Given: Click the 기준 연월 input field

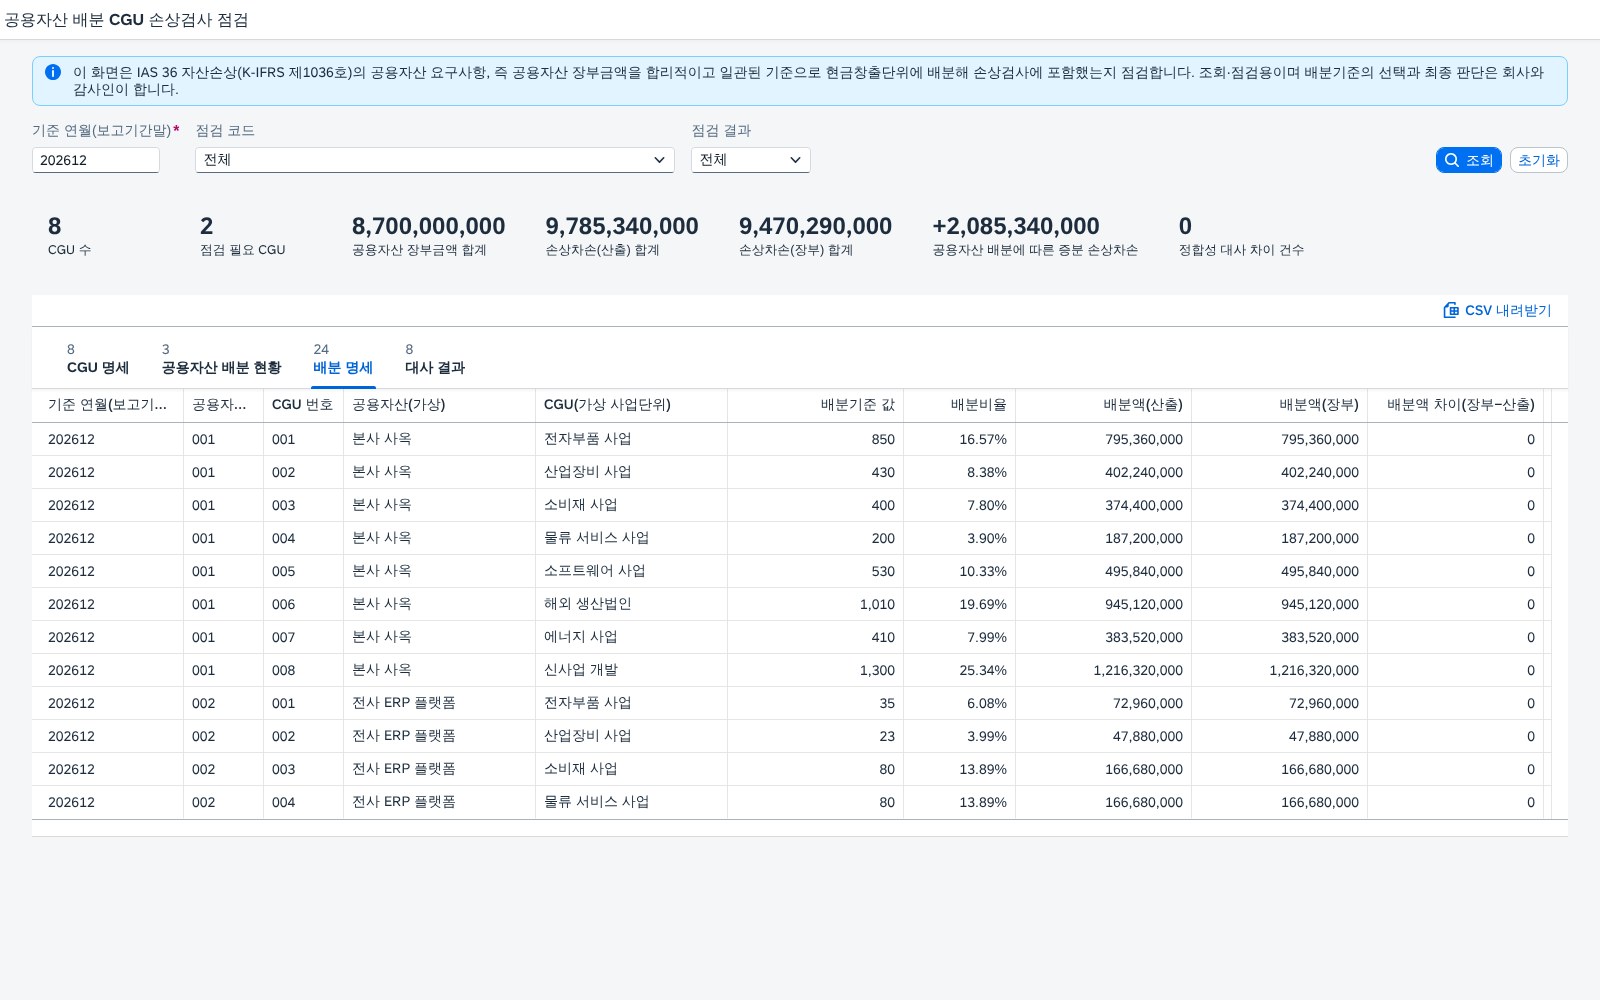Looking at the screenshot, I should coord(96,160).
